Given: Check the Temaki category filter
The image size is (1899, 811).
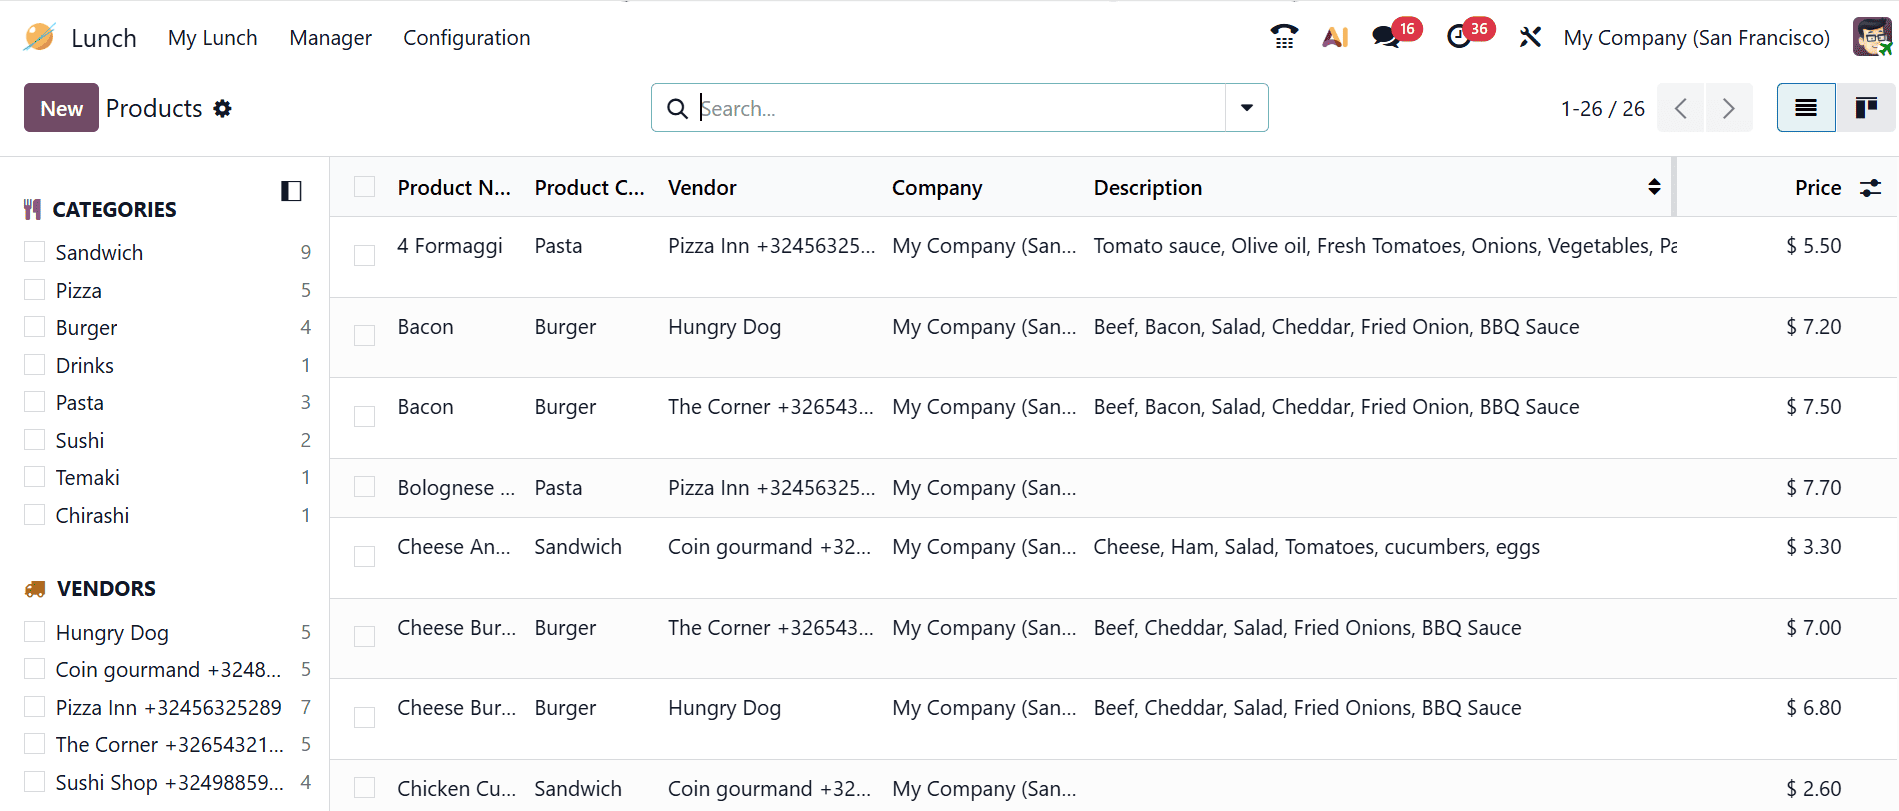Looking at the screenshot, I should 35,477.
